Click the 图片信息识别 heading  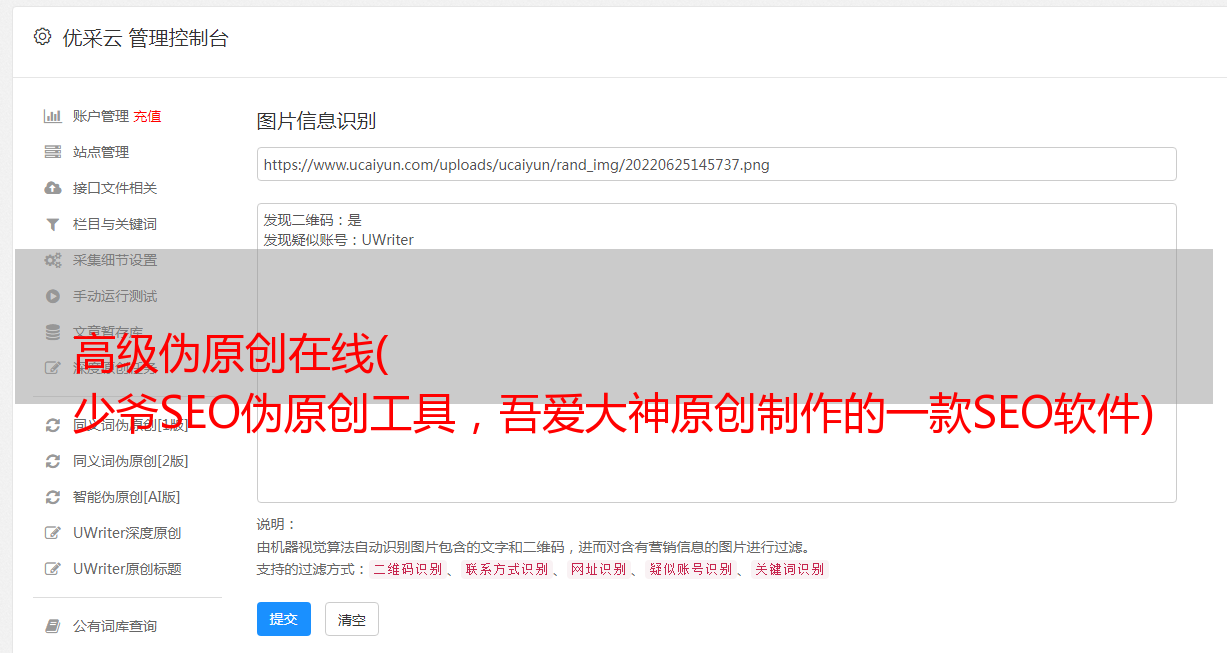316,121
